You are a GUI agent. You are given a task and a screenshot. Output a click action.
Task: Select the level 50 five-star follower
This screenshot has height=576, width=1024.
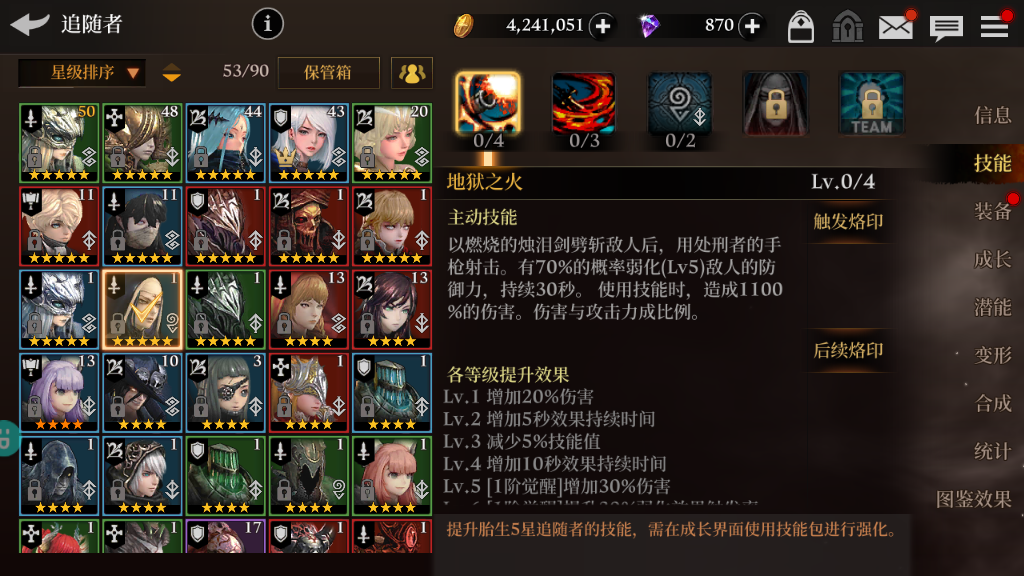click(59, 142)
